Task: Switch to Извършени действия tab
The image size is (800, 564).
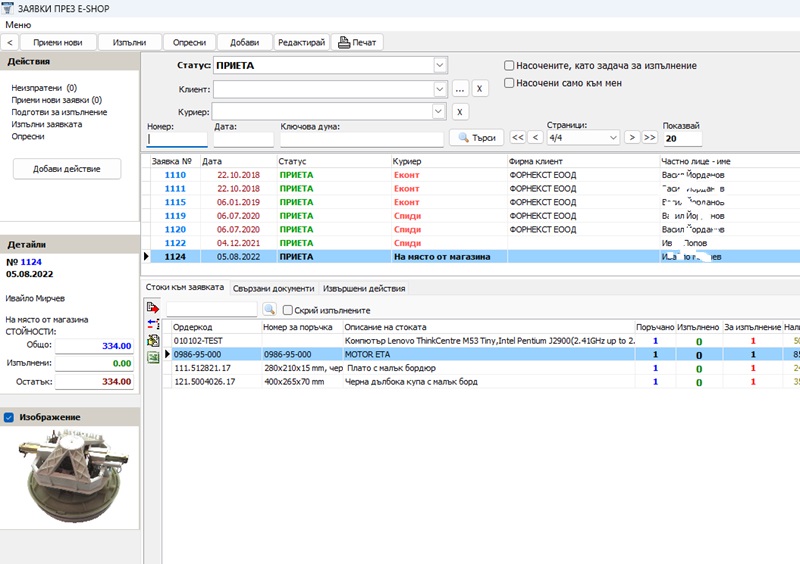Action: coord(364,288)
